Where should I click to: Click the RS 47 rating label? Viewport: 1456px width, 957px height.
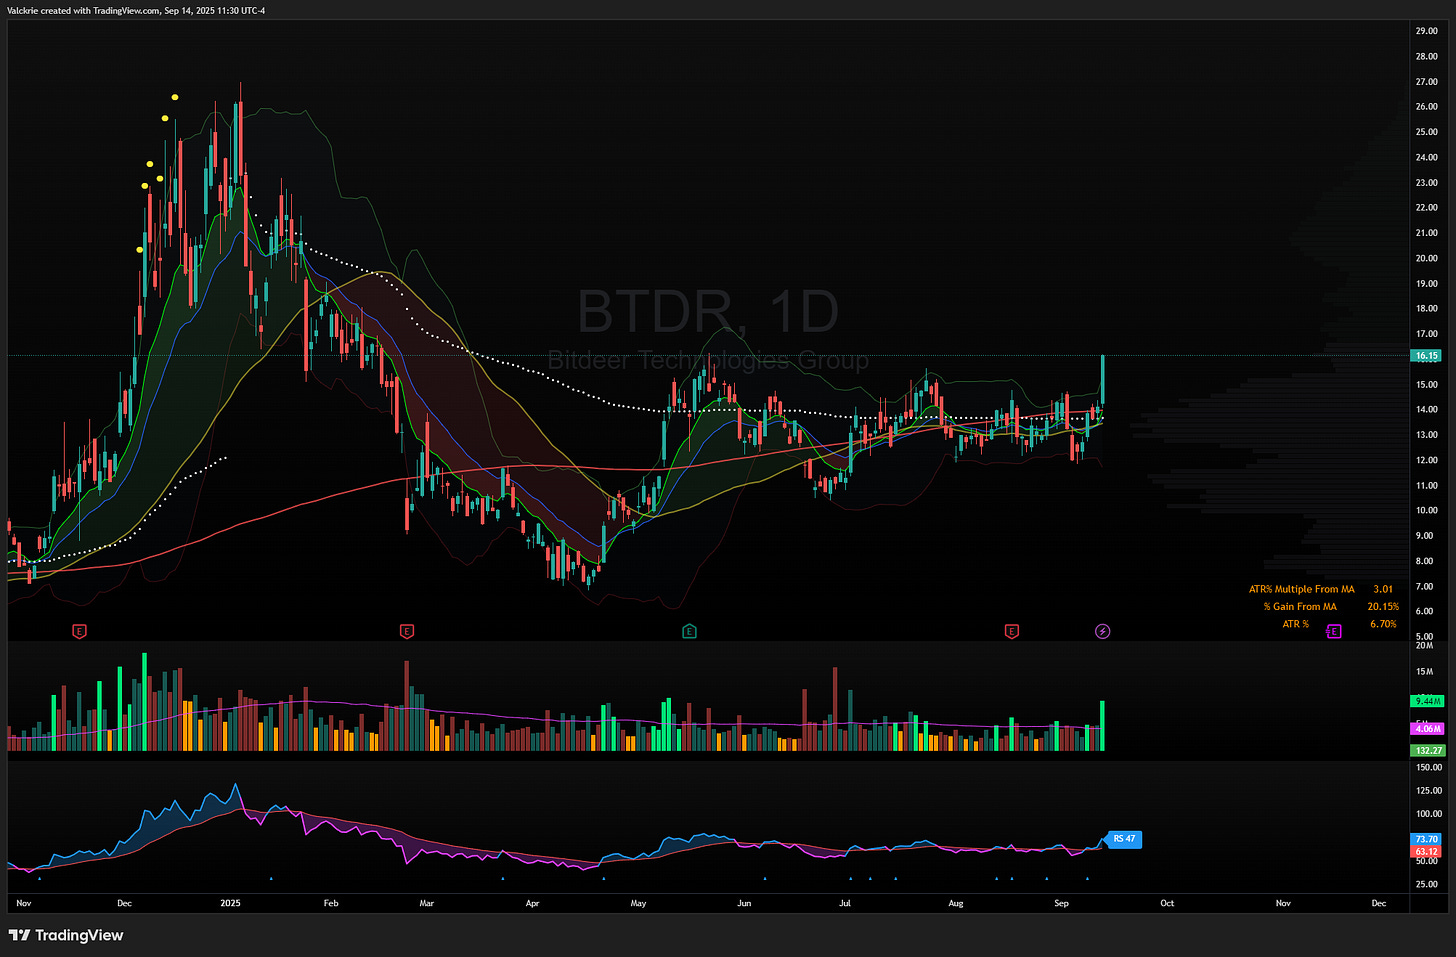1124,839
